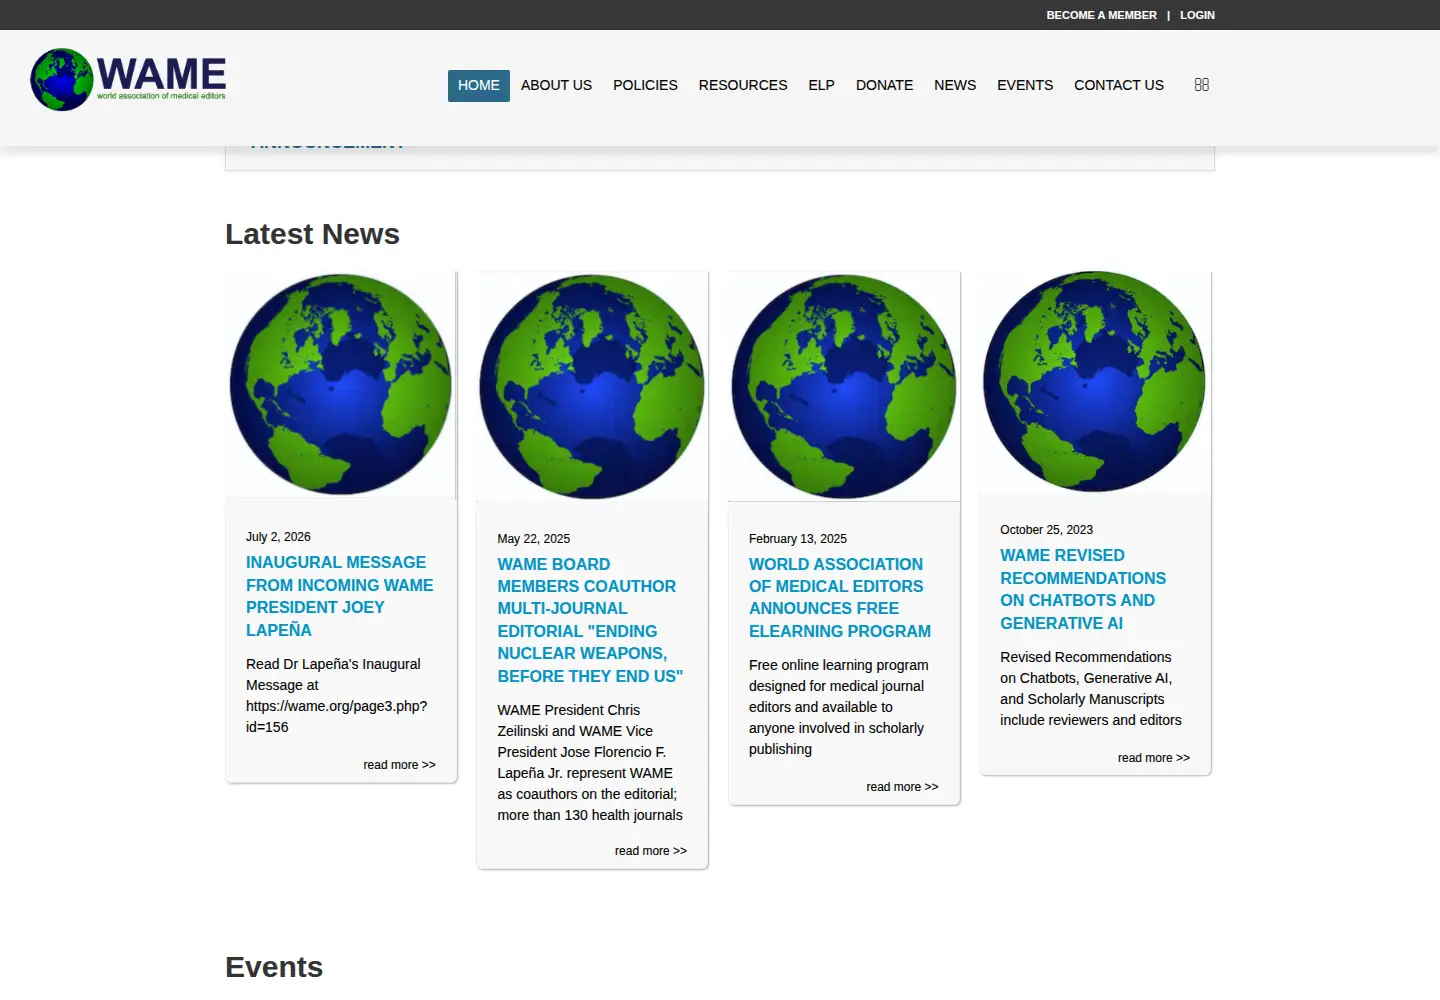The height and width of the screenshot is (1000, 1440).
Task: Click the BECOME A MEMBER link
Action: pos(1101,15)
